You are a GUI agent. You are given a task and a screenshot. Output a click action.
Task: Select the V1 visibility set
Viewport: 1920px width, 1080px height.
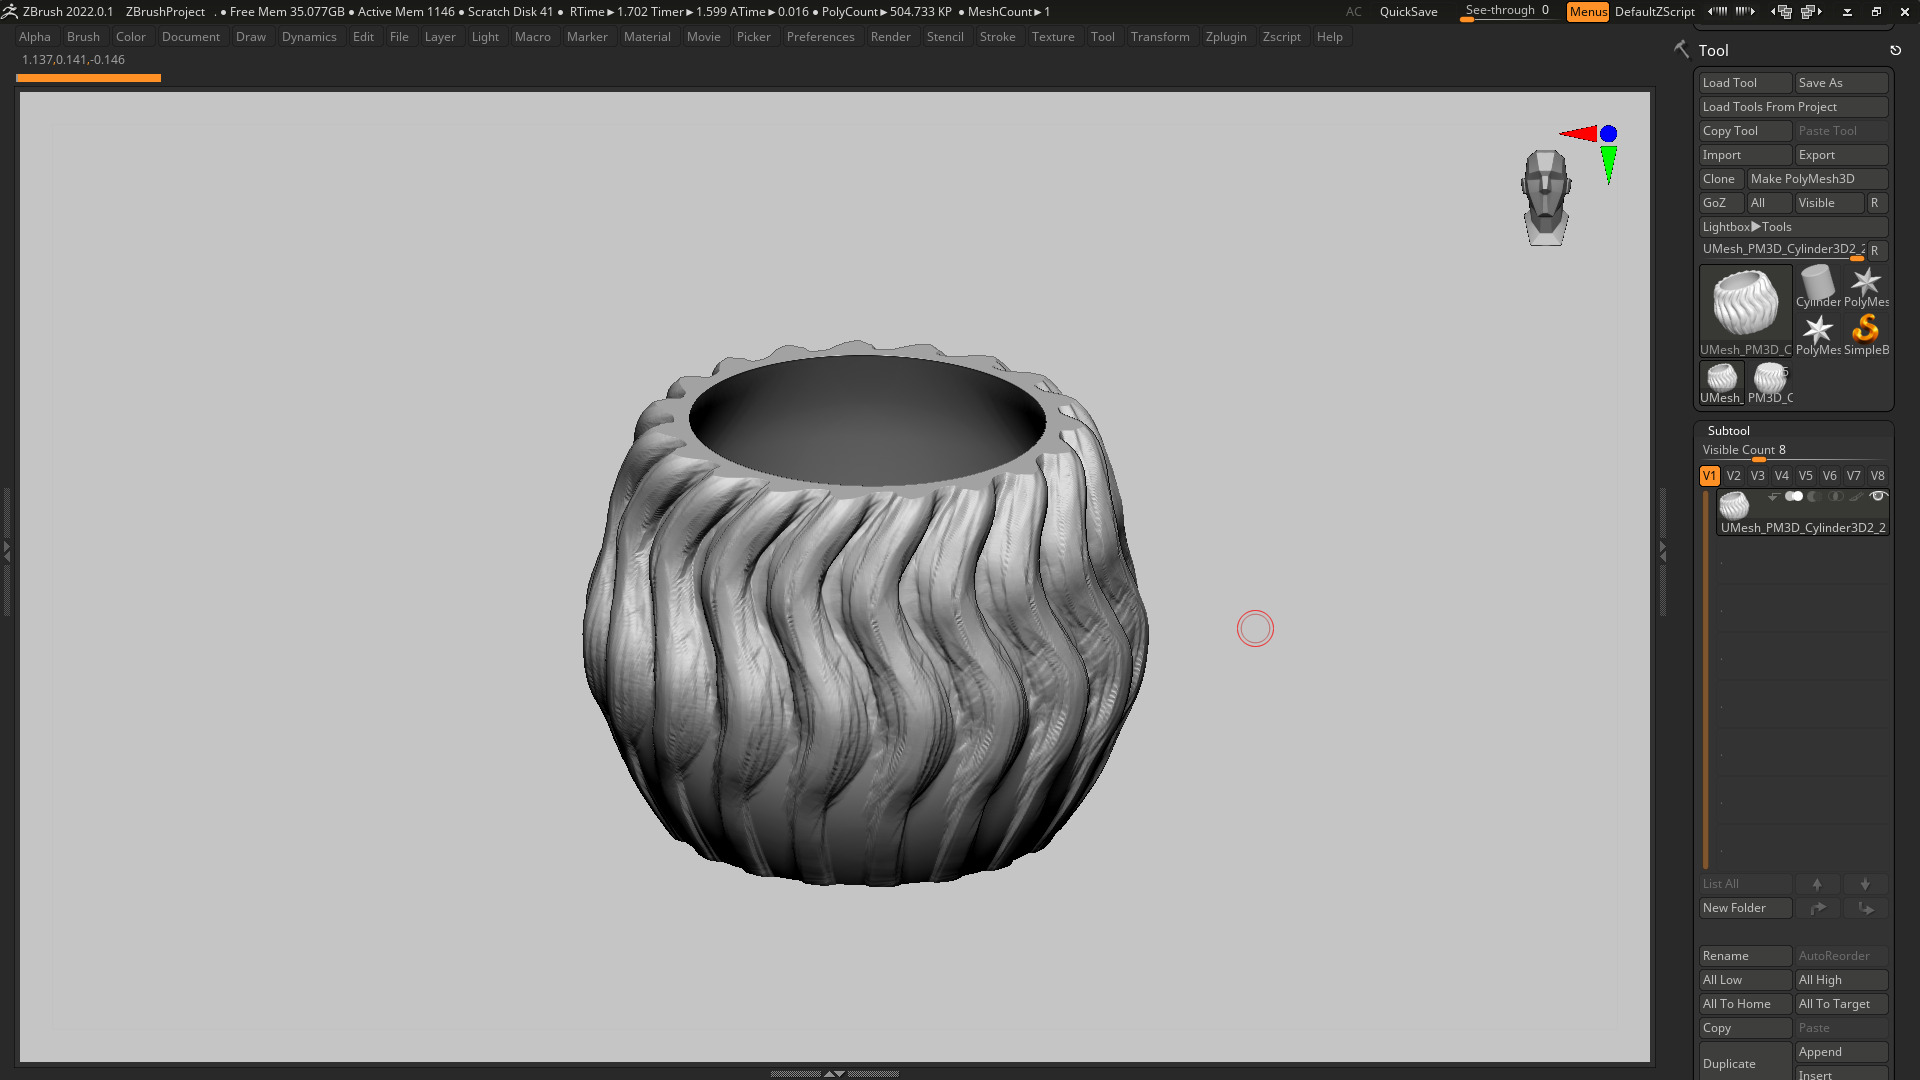coord(1709,476)
